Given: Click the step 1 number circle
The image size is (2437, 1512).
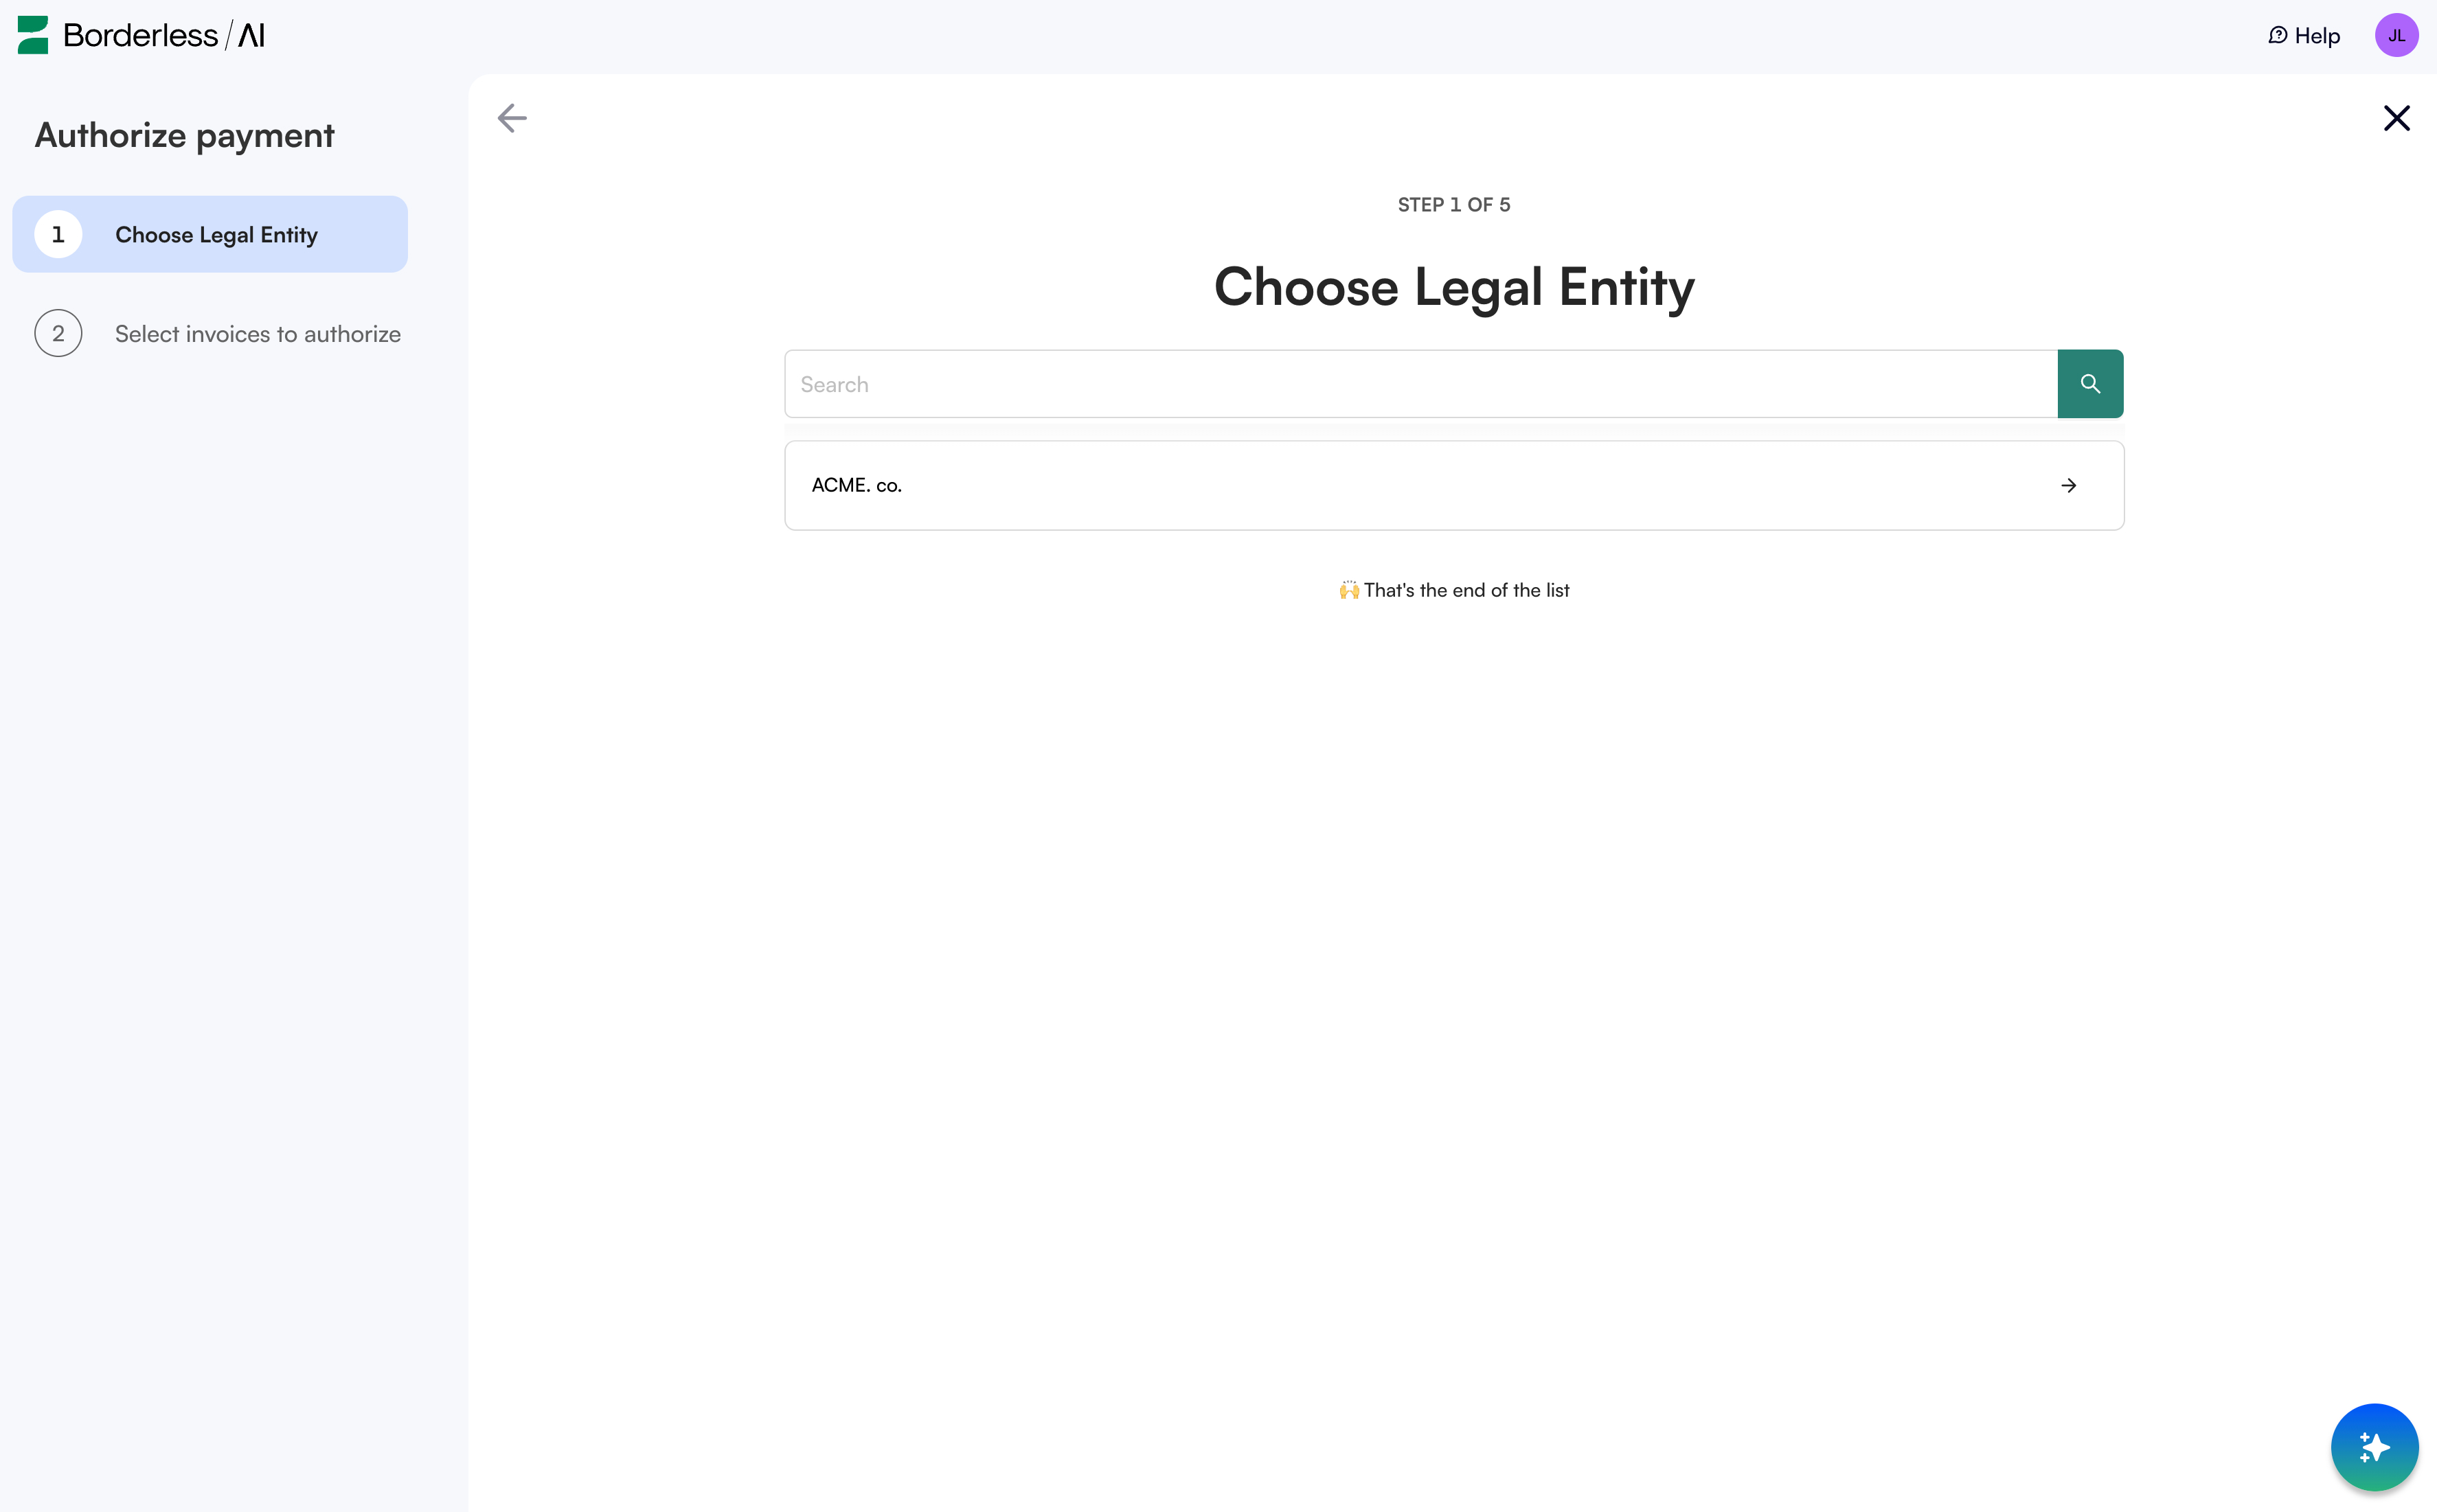Looking at the screenshot, I should tap(58, 235).
